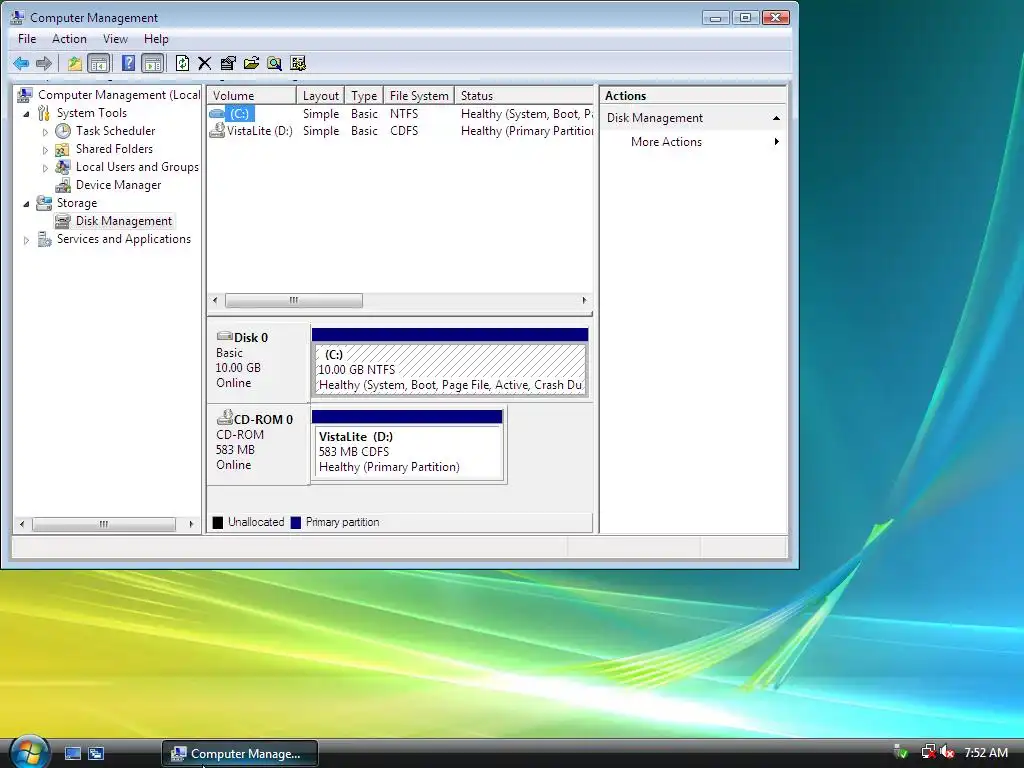Select Computer Management (Local) root node
1024x768 pixels.
pos(118,95)
